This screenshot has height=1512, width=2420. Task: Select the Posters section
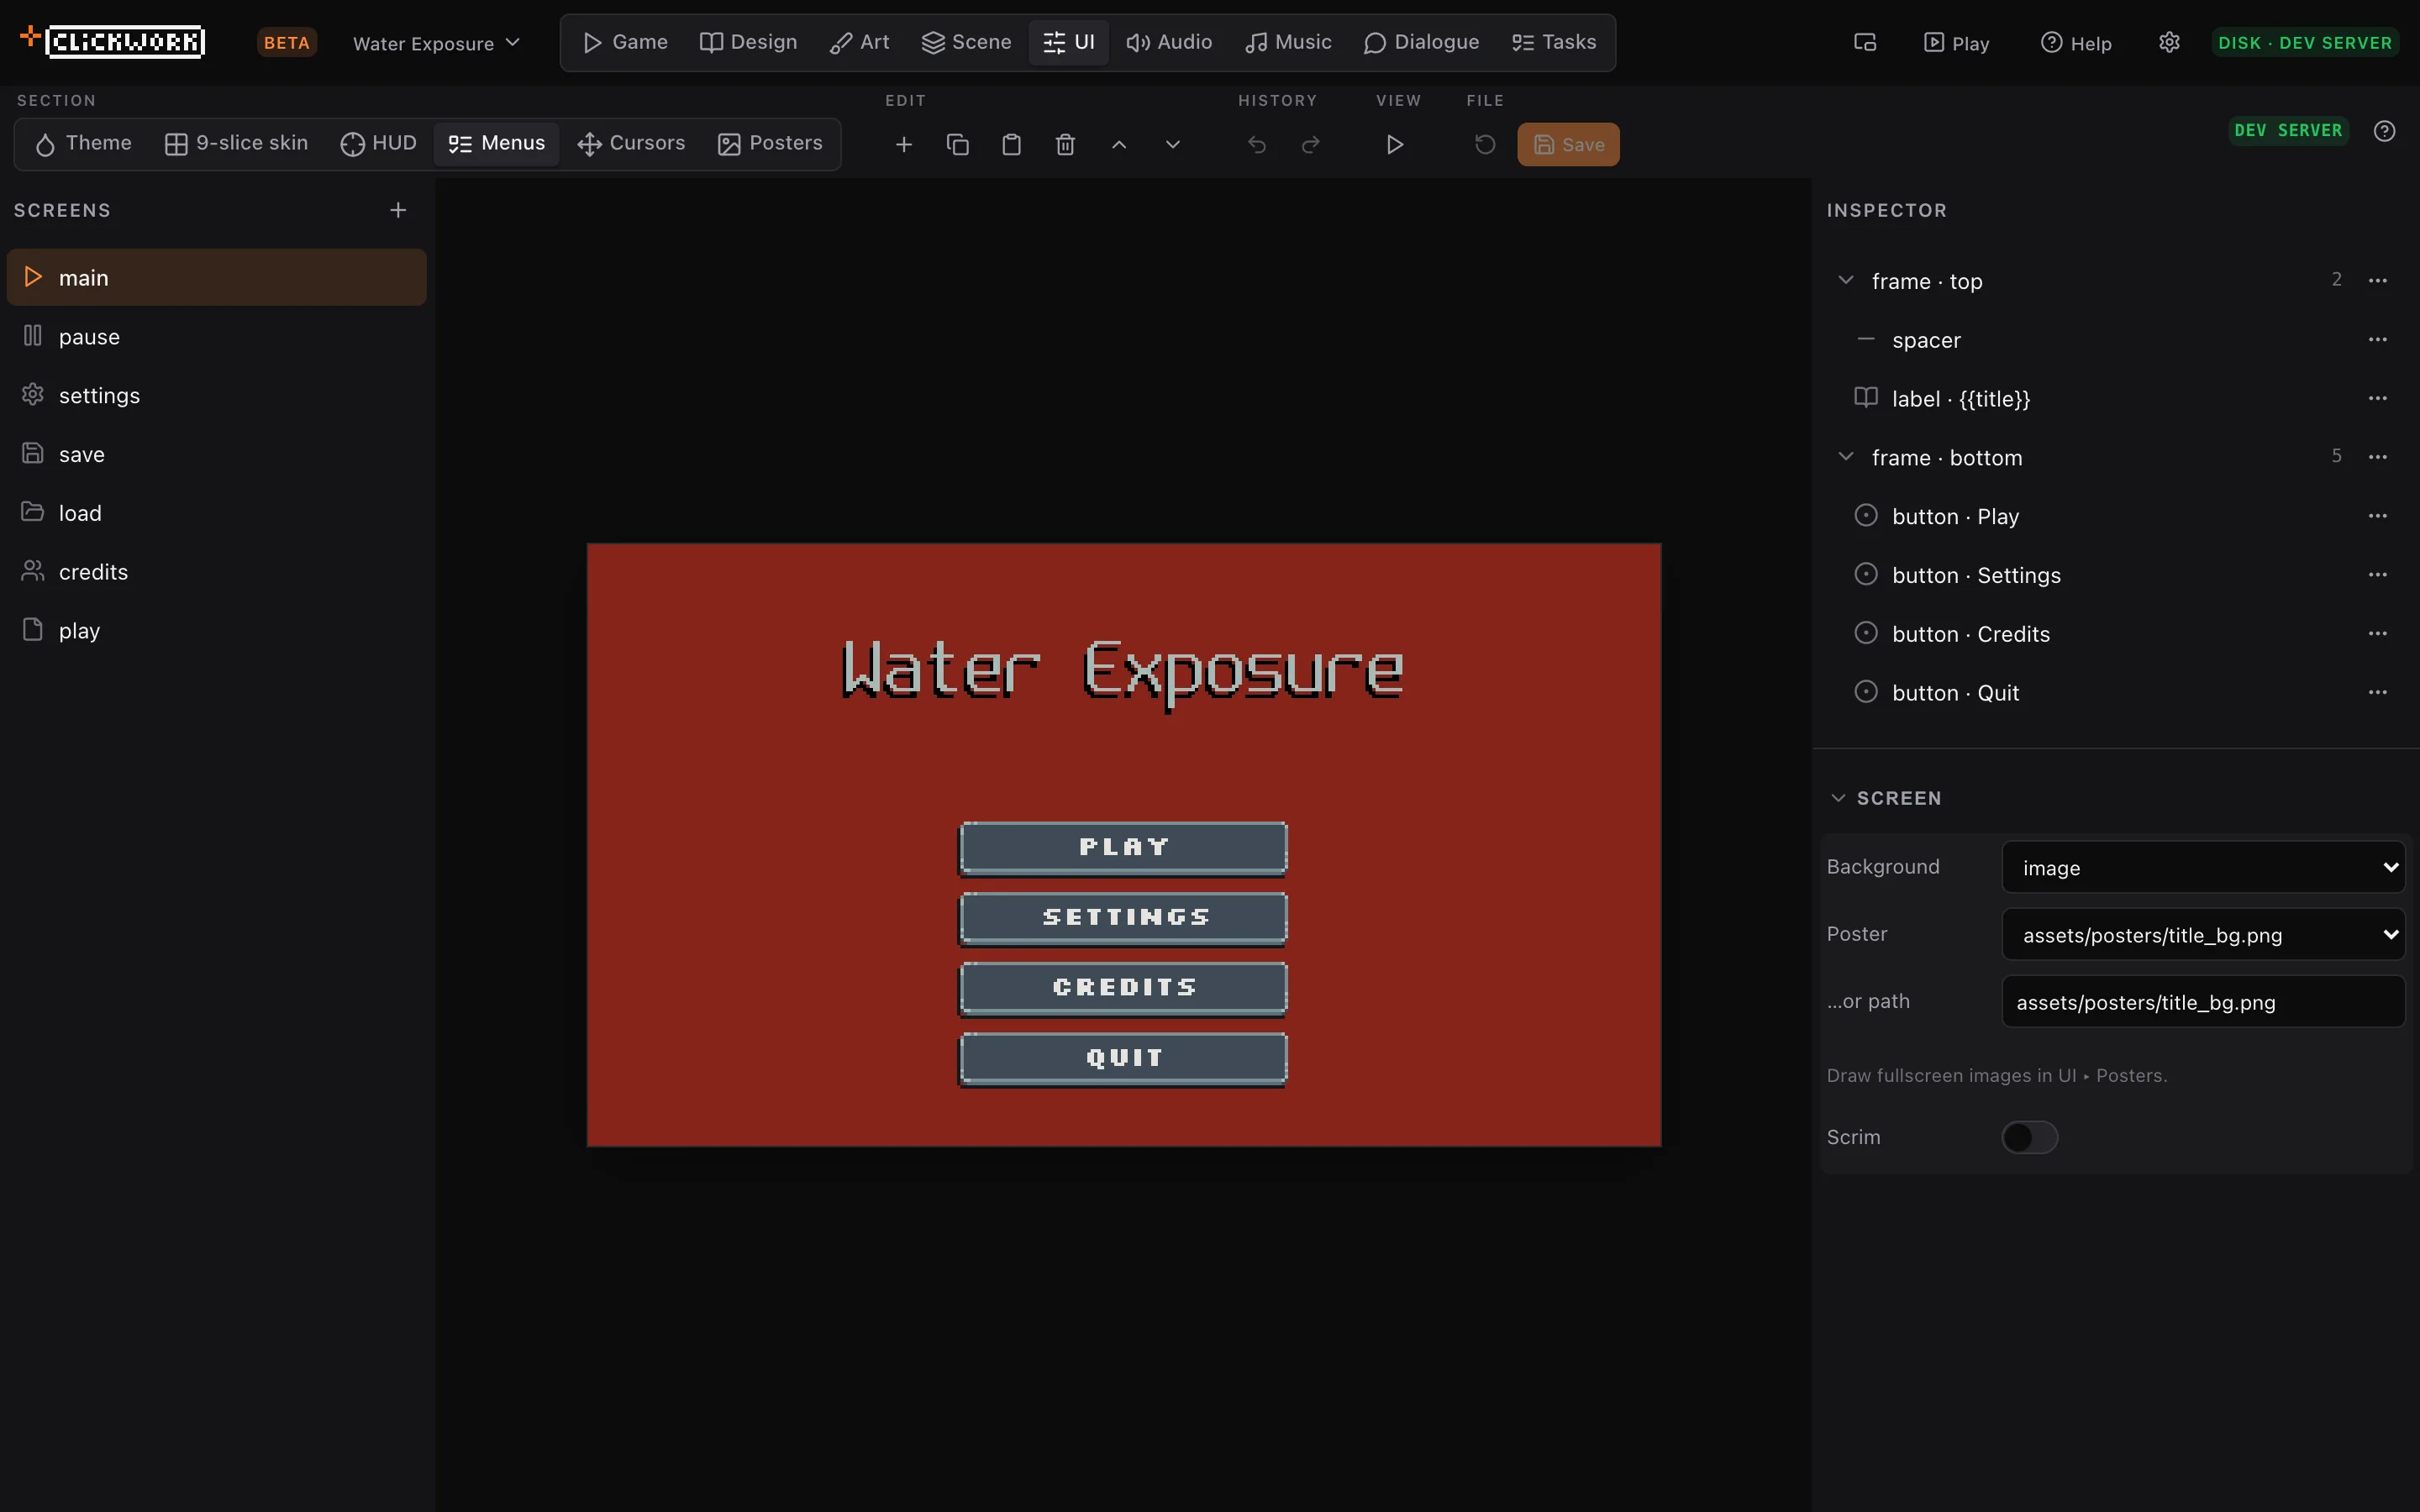(x=770, y=144)
